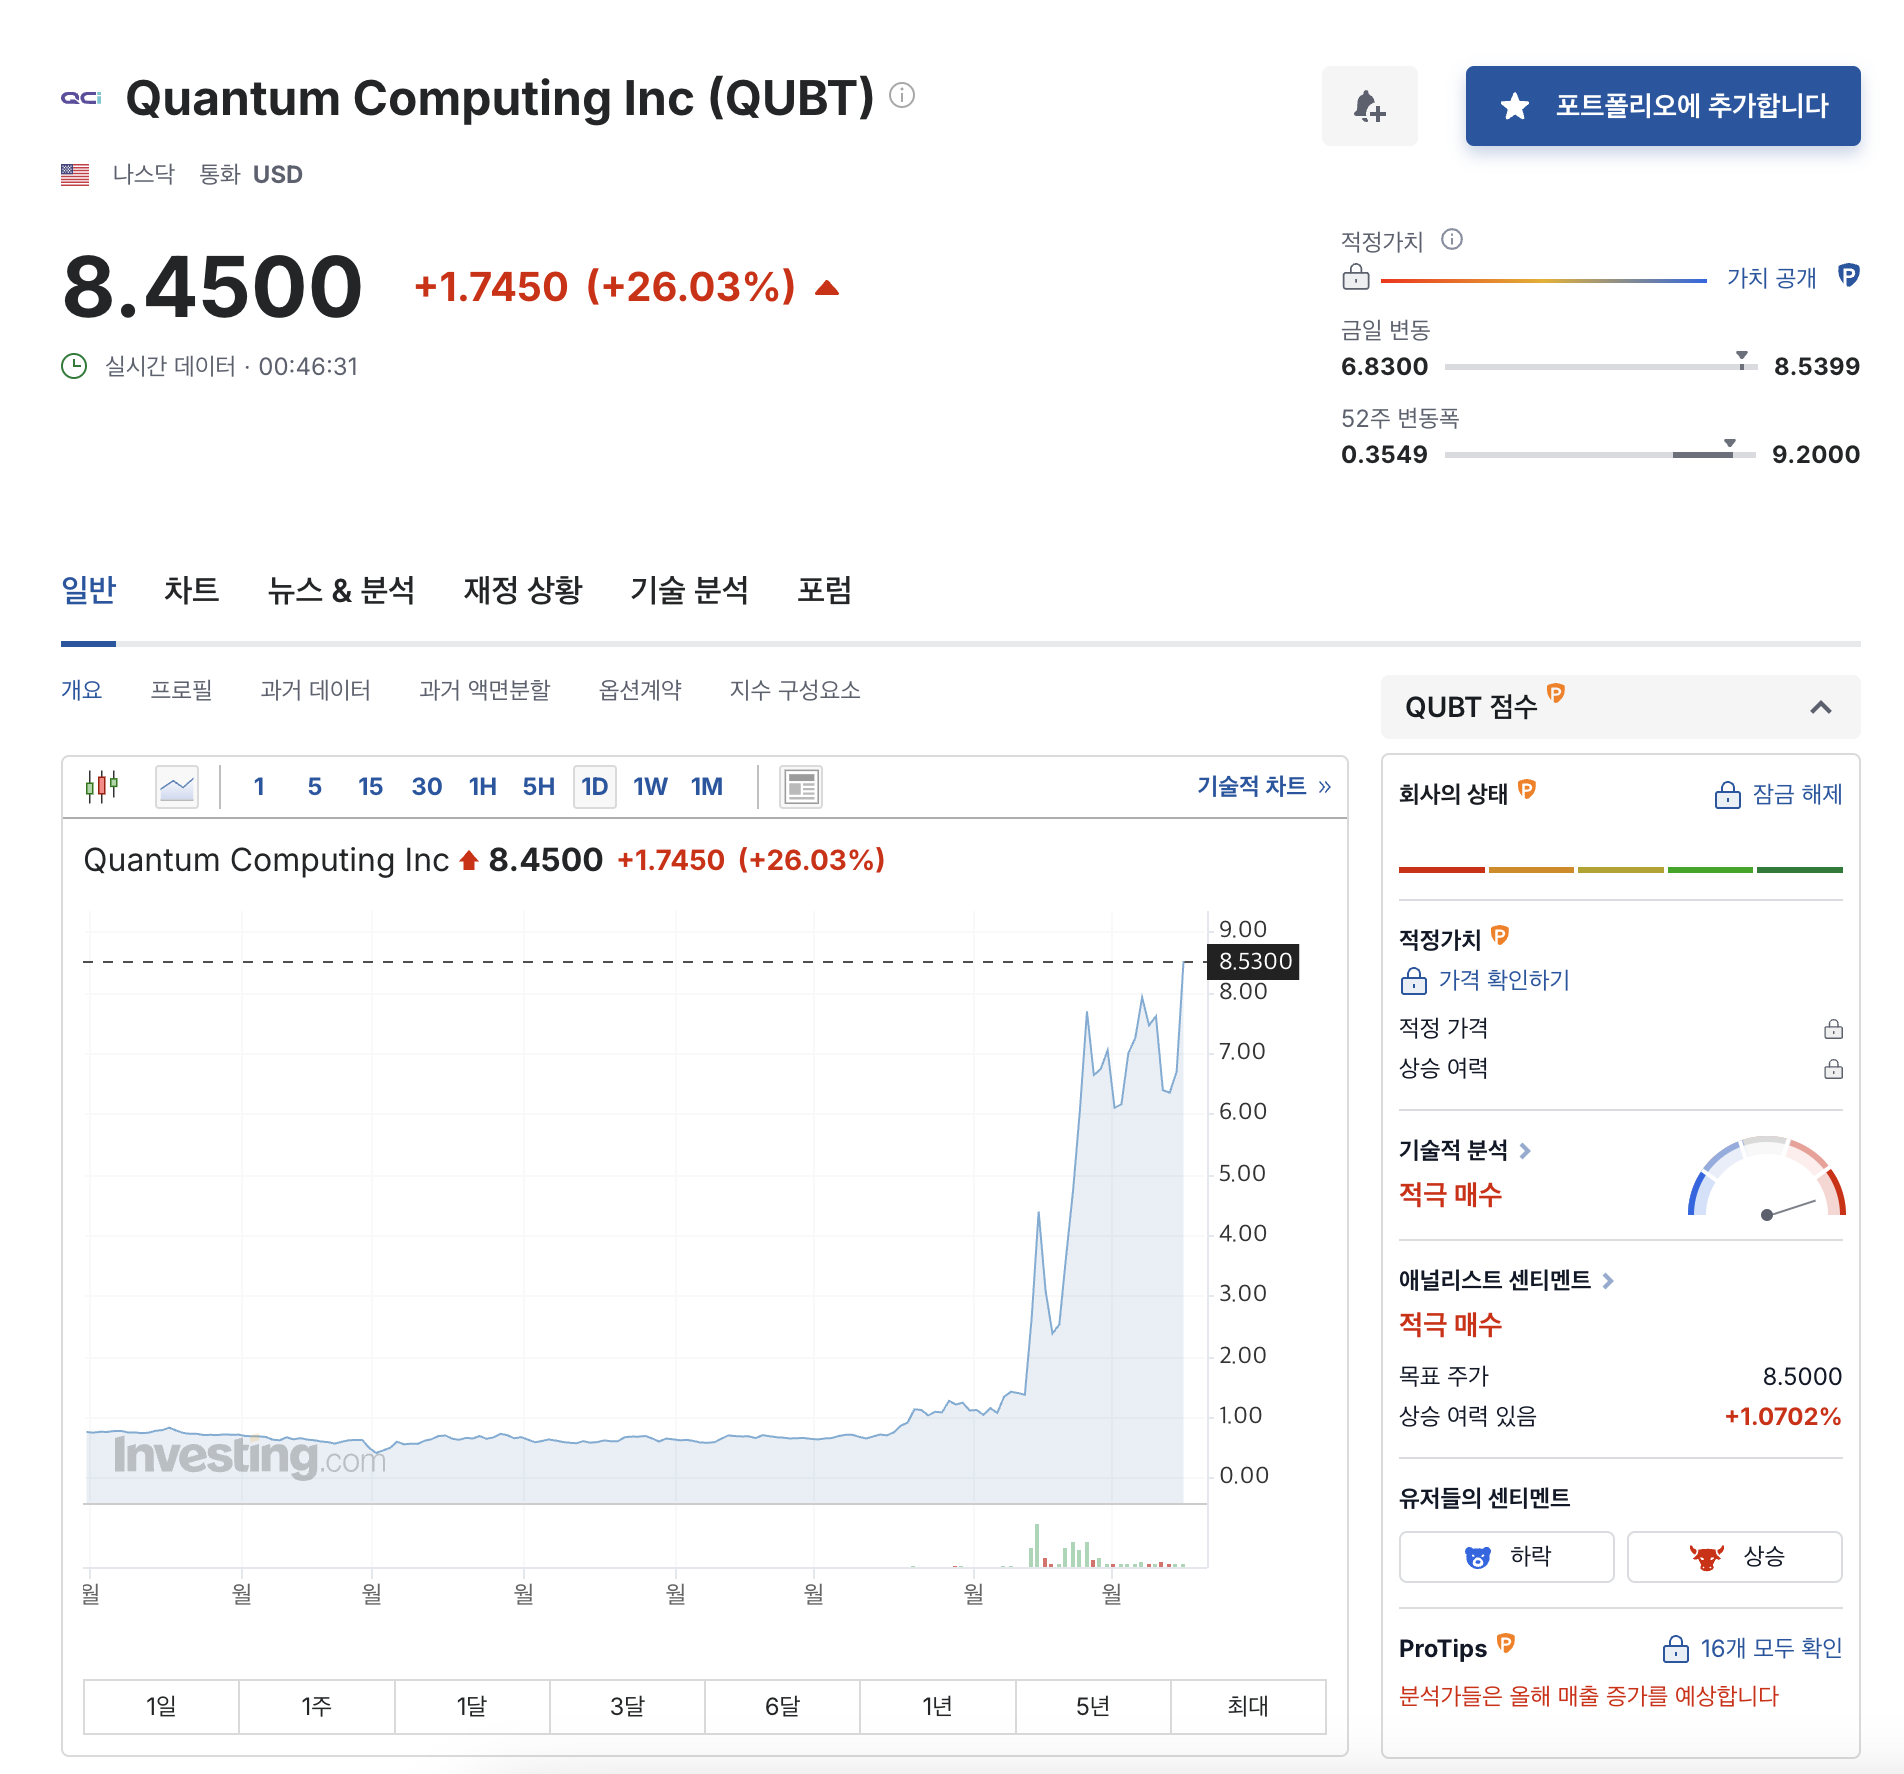Click the technical analysis gauge

point(1766,1178)
